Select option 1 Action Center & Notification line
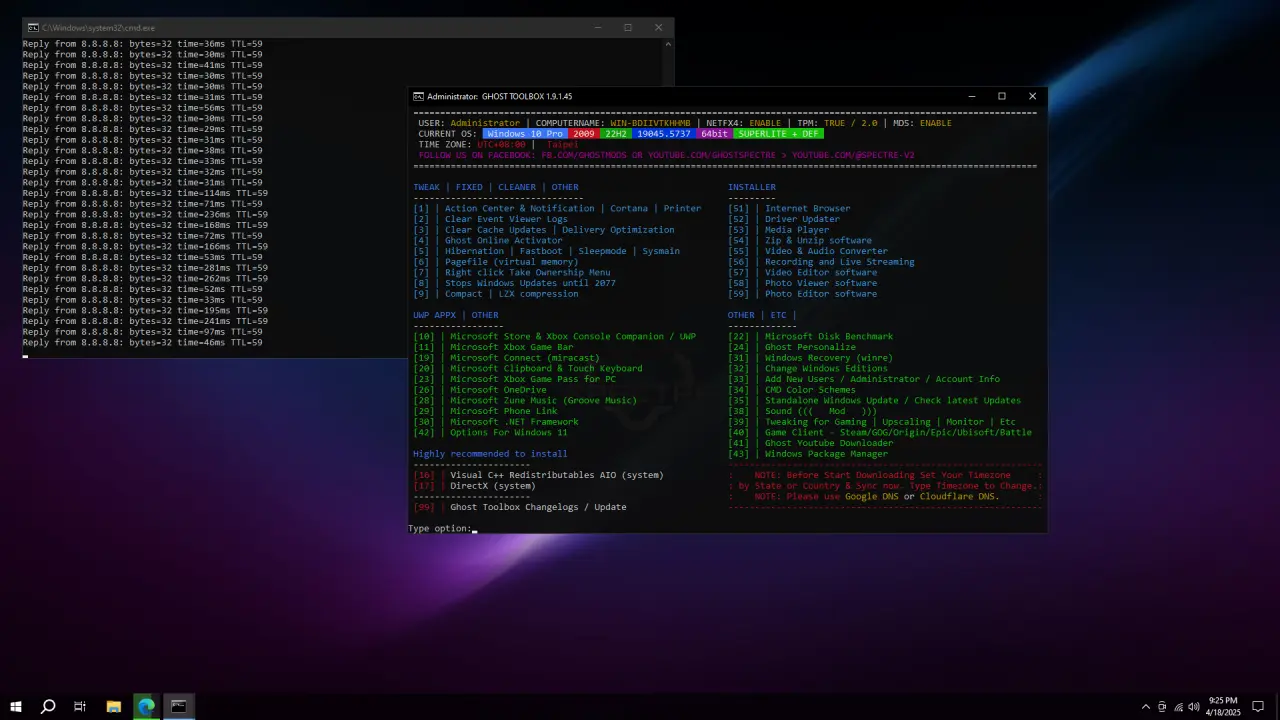 pos(557,208)
